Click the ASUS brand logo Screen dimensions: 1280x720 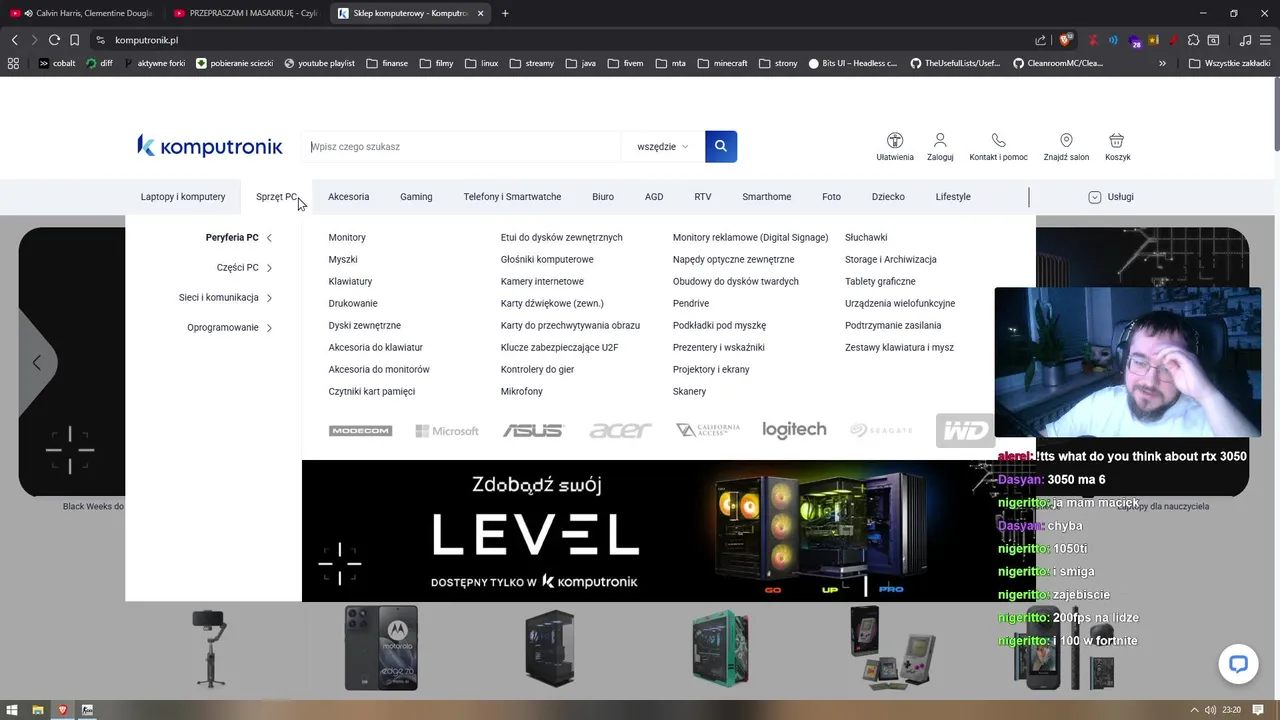click(533, 430)
